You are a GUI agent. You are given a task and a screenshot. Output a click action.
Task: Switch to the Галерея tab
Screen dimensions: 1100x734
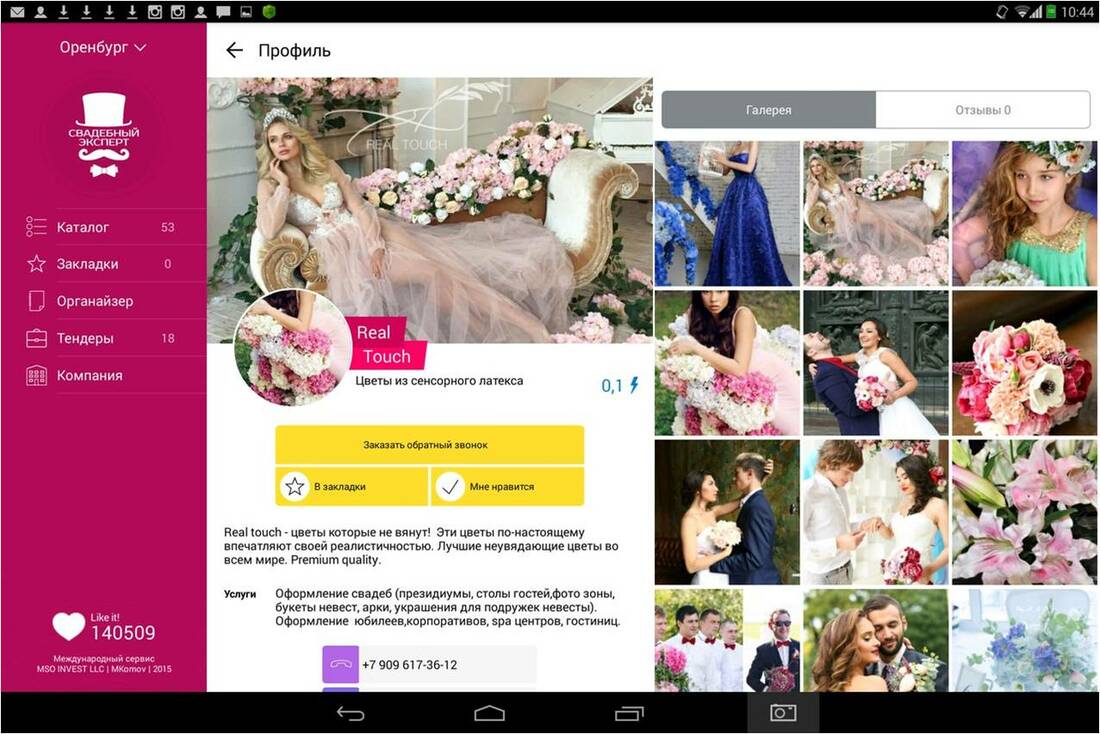pos(768,110)
